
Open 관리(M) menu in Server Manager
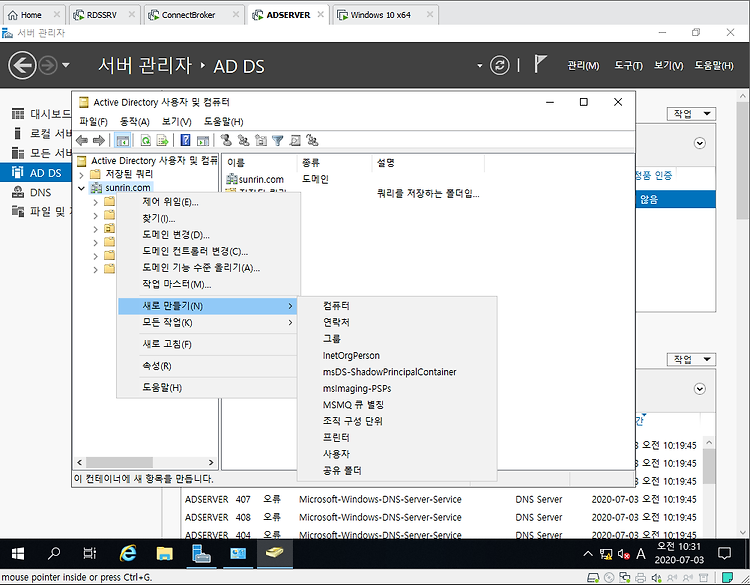point(583,66)
